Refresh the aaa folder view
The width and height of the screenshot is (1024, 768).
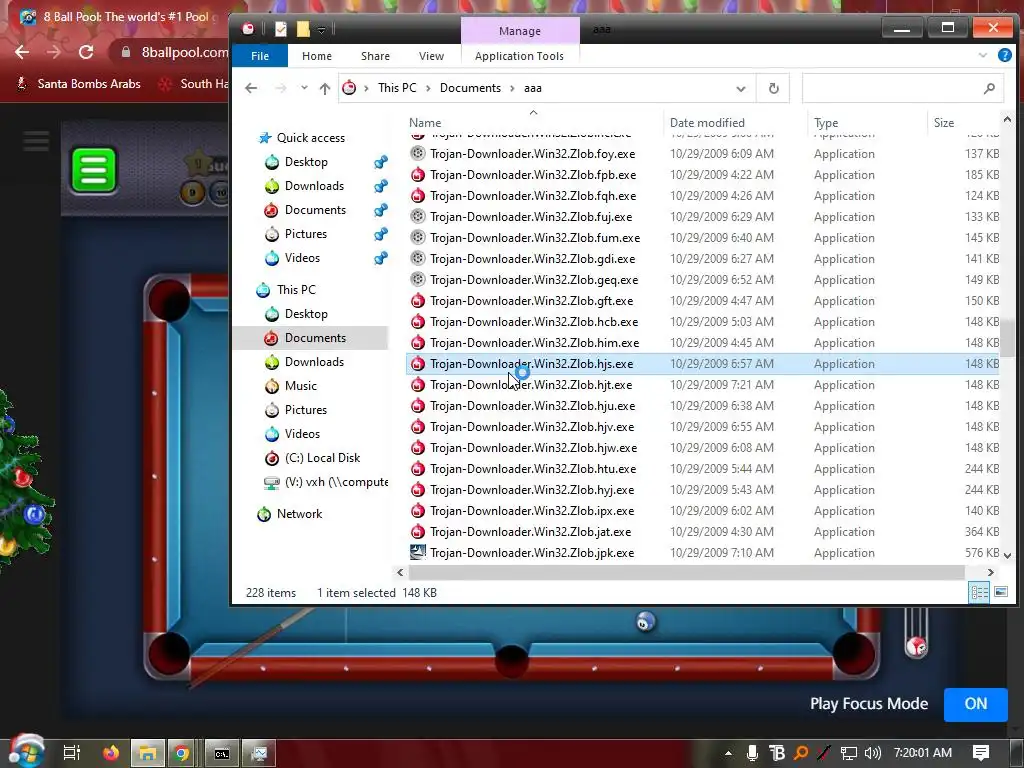773,88
